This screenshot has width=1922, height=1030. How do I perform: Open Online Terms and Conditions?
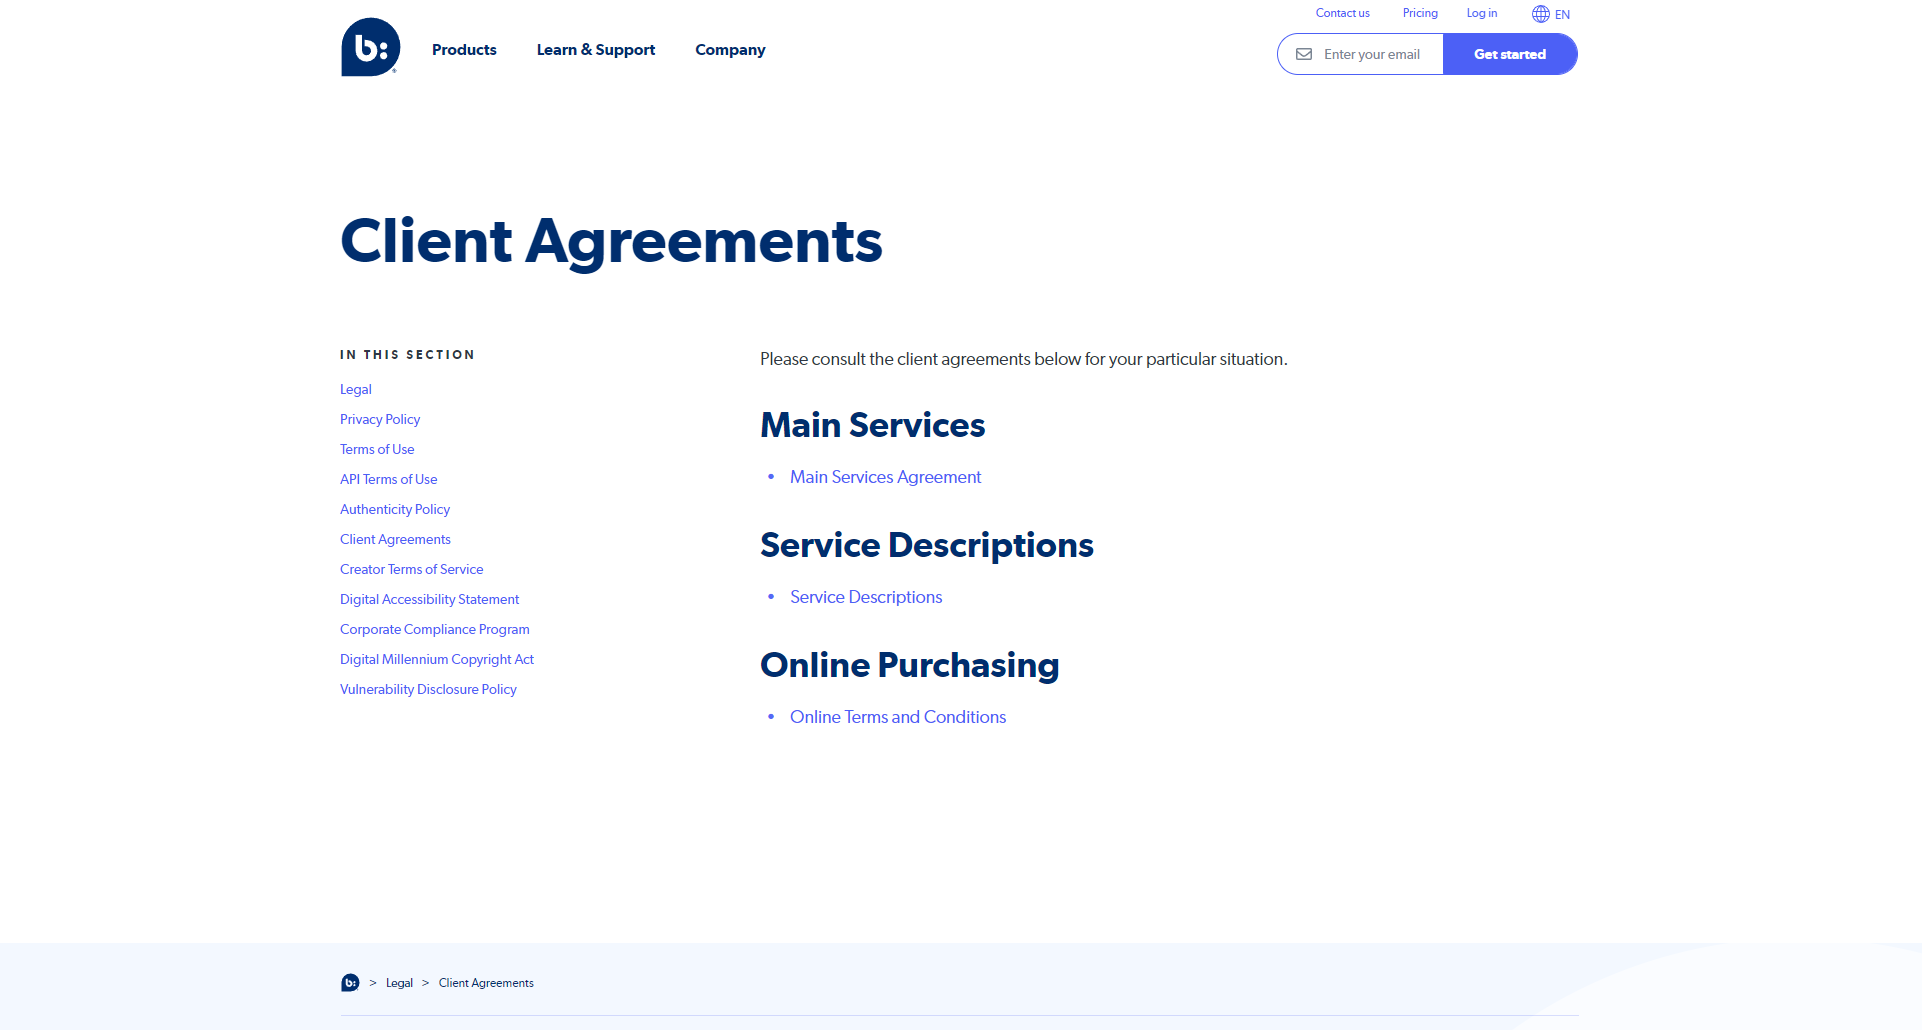(898, 717)
